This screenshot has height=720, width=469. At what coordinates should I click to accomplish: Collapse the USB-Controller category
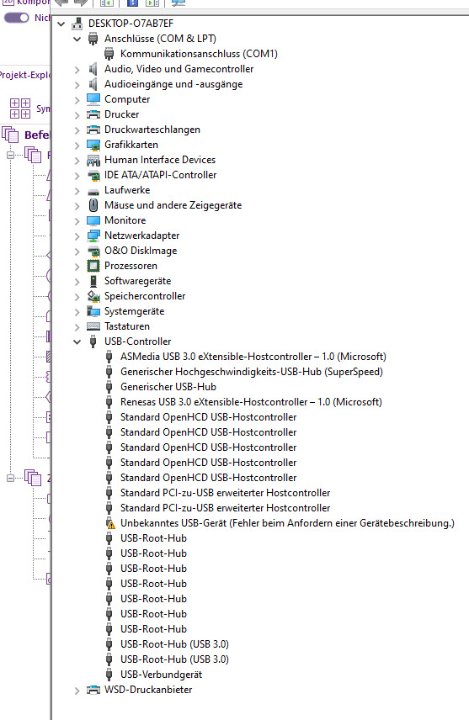point(77,342)
